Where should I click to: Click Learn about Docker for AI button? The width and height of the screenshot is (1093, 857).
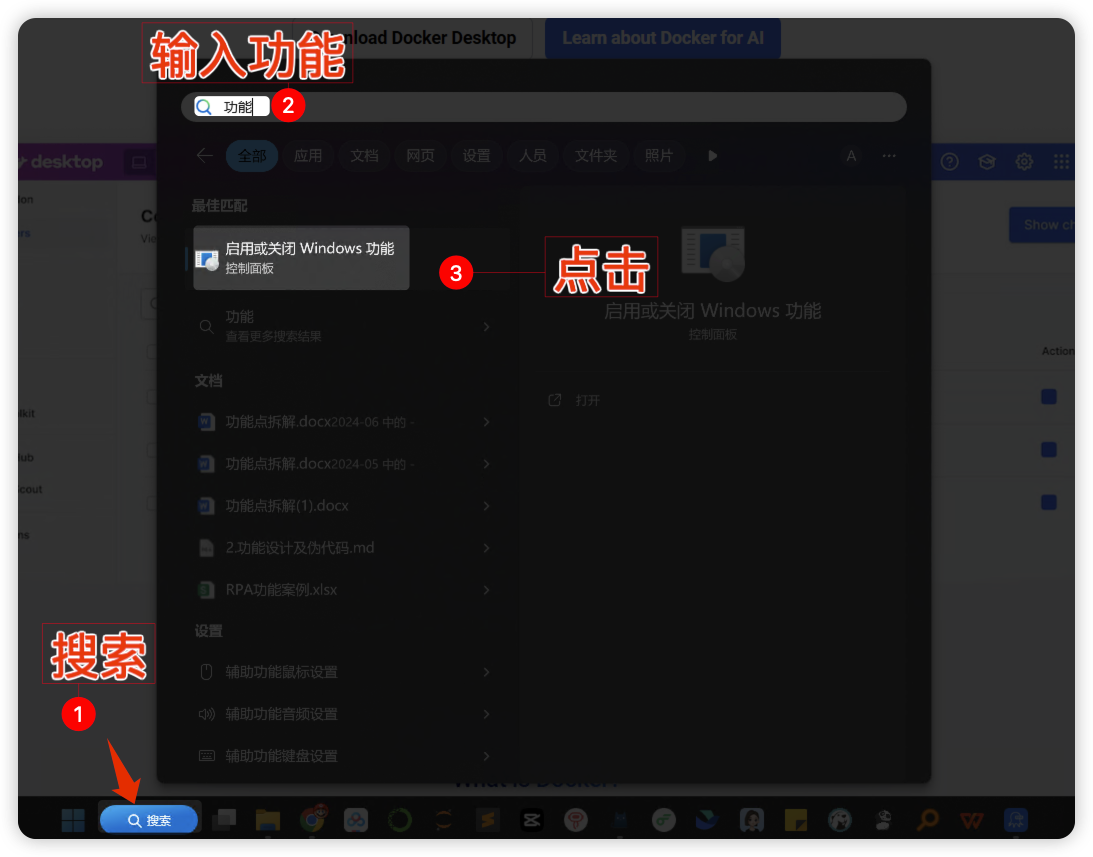click(662, 38)
